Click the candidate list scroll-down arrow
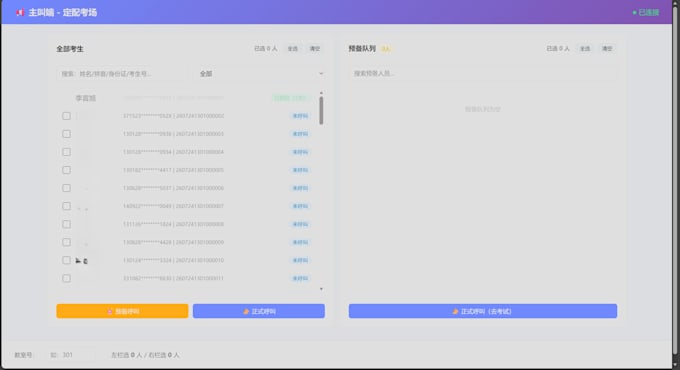The width and height of the screenshot is (680, 370). pos(321,289)
